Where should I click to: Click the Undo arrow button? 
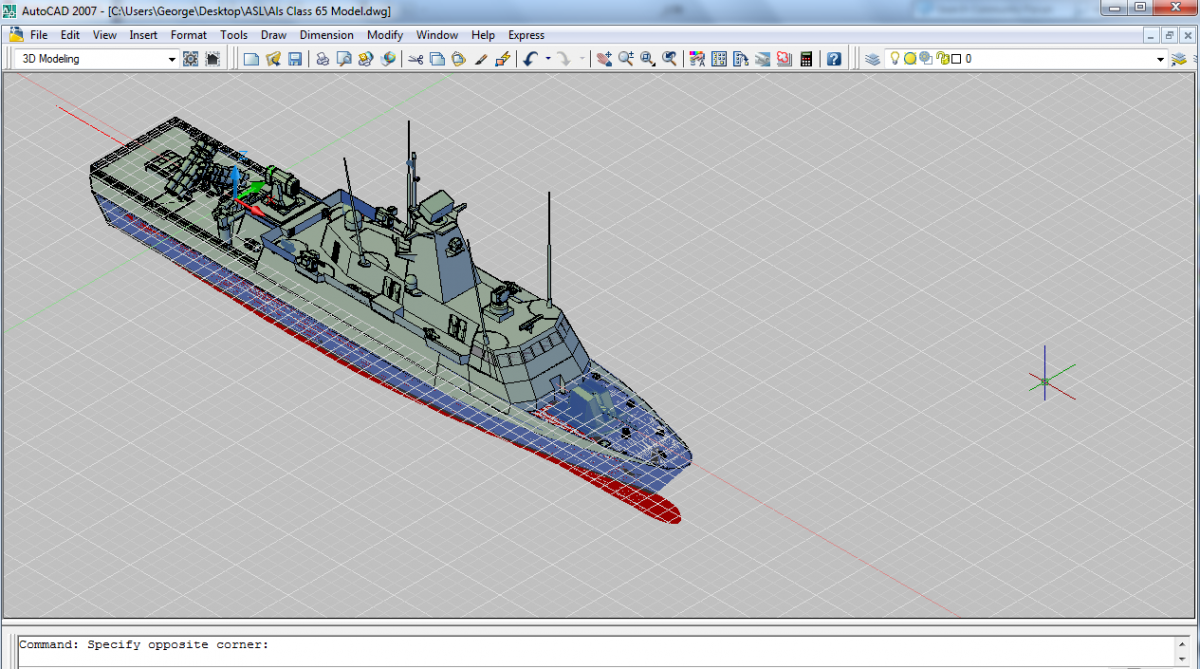[x=531, y=59]
